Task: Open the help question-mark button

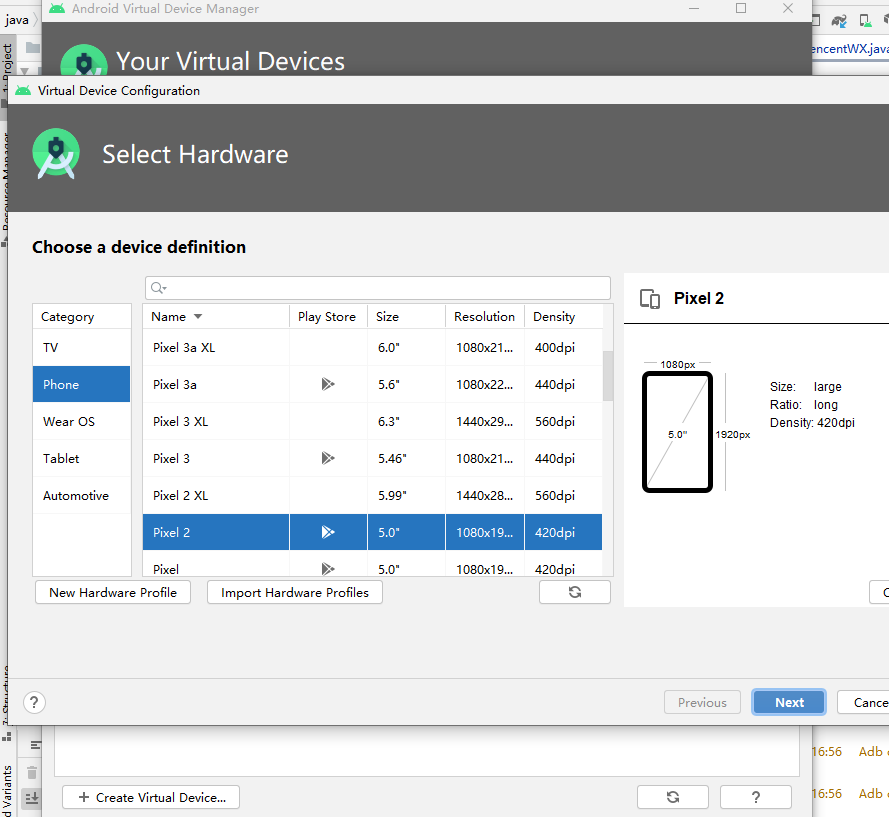Action: coord(34,702)
